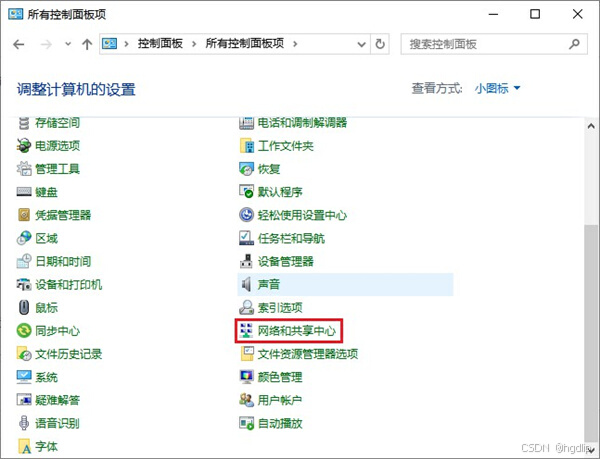Click the 搜索控制面板 search field
600x459 pixels.
point(494,44)
